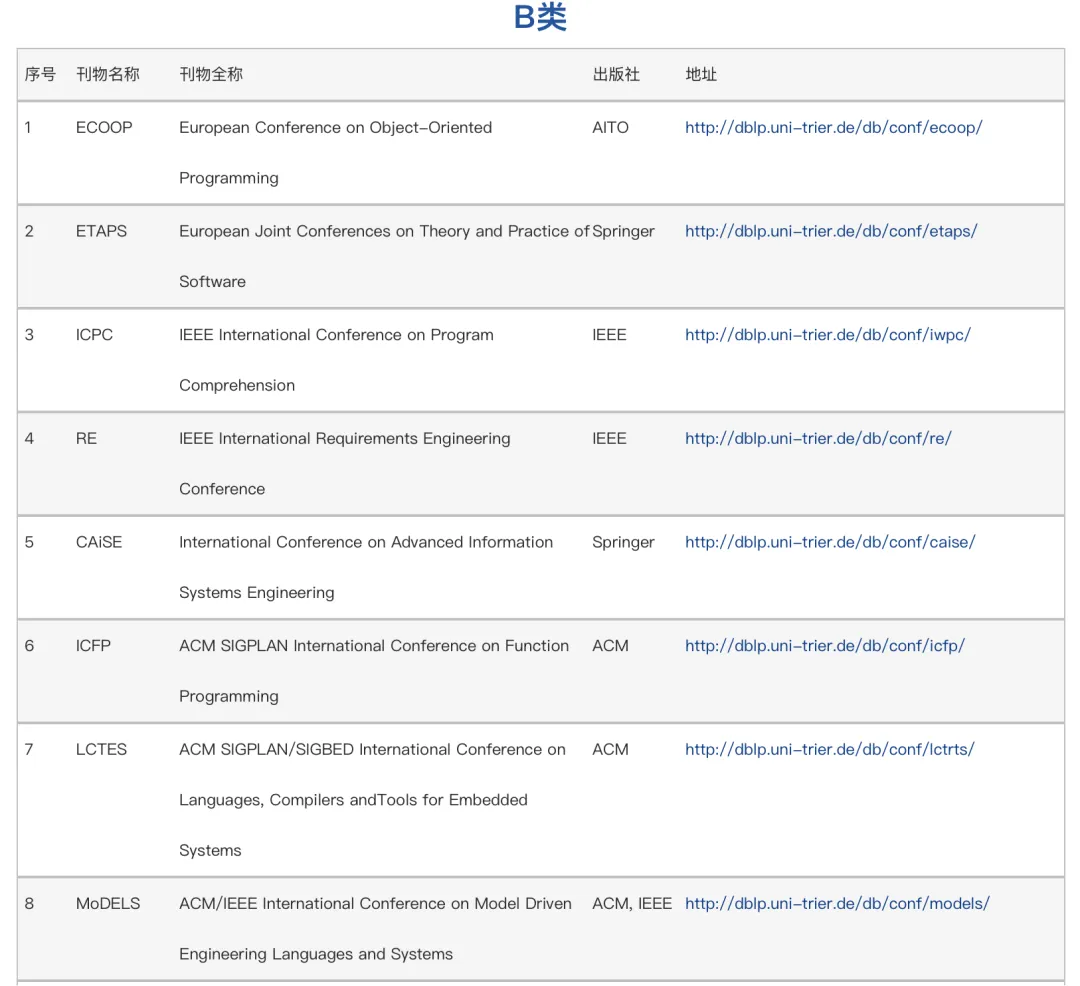This screenshot has width=1080, height=986.
Task: Click the RE abbreviation cell
Action: (x=86, y=439)
